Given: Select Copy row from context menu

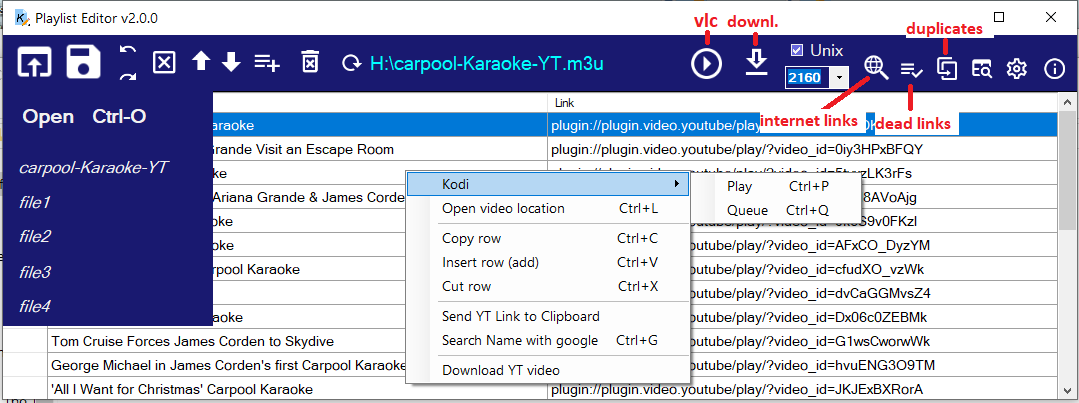Looking at the screenshot, I should tap(548, 239).
